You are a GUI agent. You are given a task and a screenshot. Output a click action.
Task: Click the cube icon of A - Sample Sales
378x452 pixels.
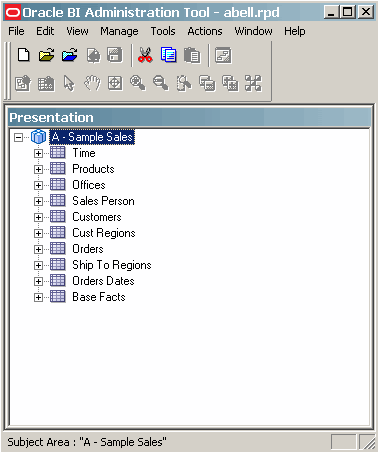(x=39, y=137)
